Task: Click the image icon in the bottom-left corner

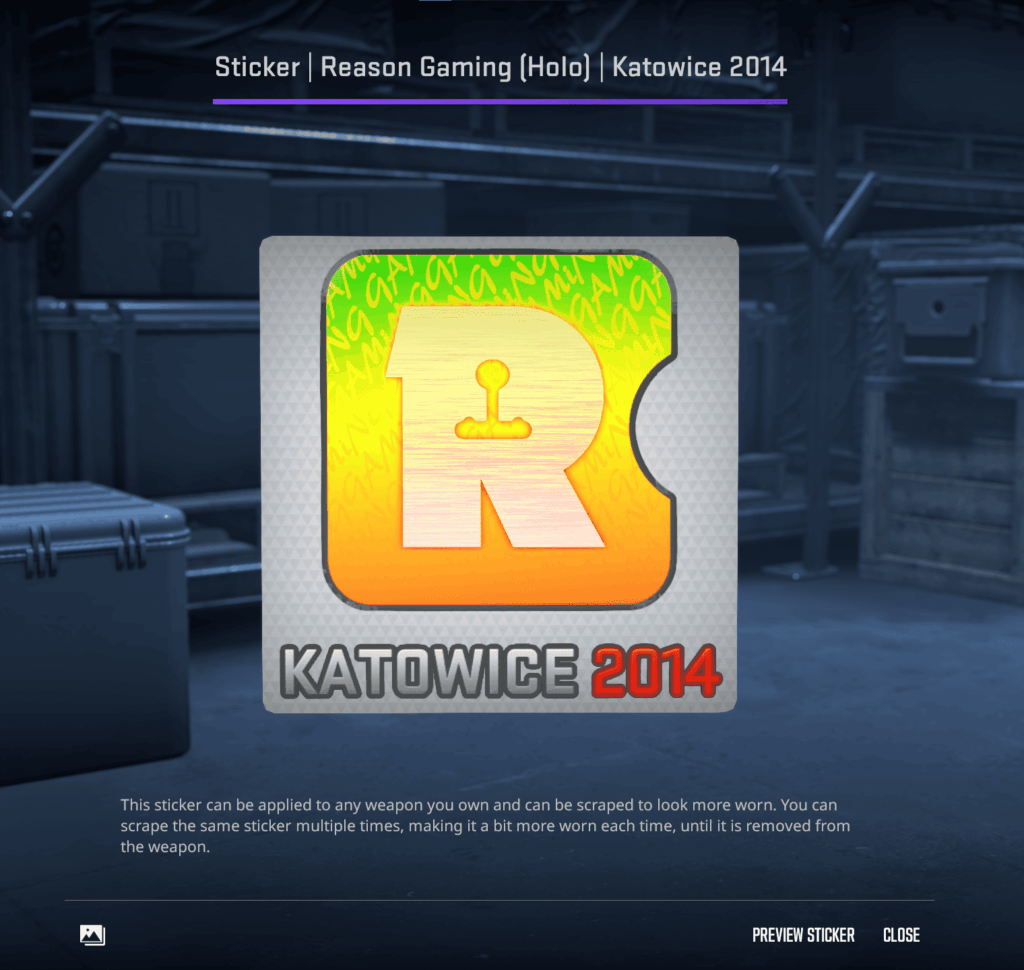Action: [92, 935]
